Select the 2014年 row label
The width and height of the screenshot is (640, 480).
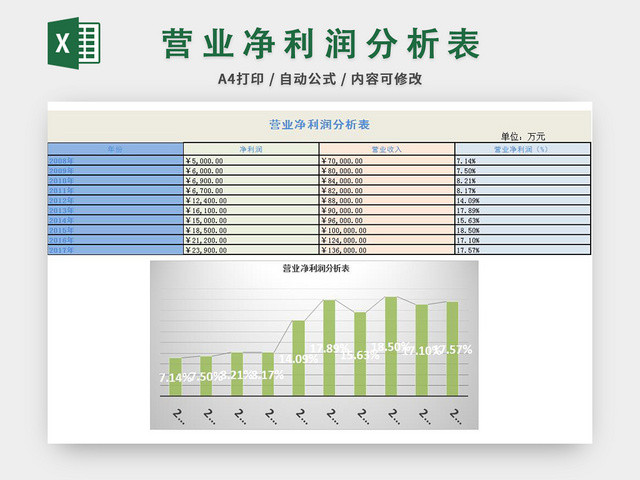tap(116, 220)
